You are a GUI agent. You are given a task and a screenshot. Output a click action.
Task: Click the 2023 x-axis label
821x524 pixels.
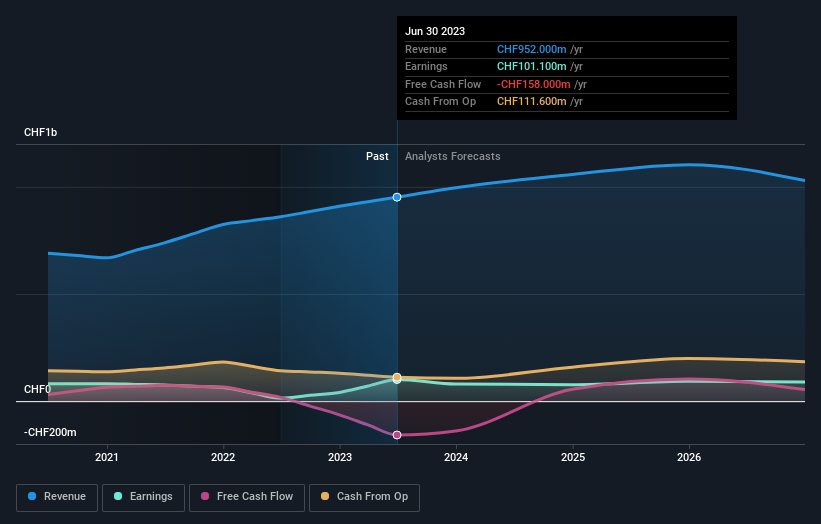(340, 458)
